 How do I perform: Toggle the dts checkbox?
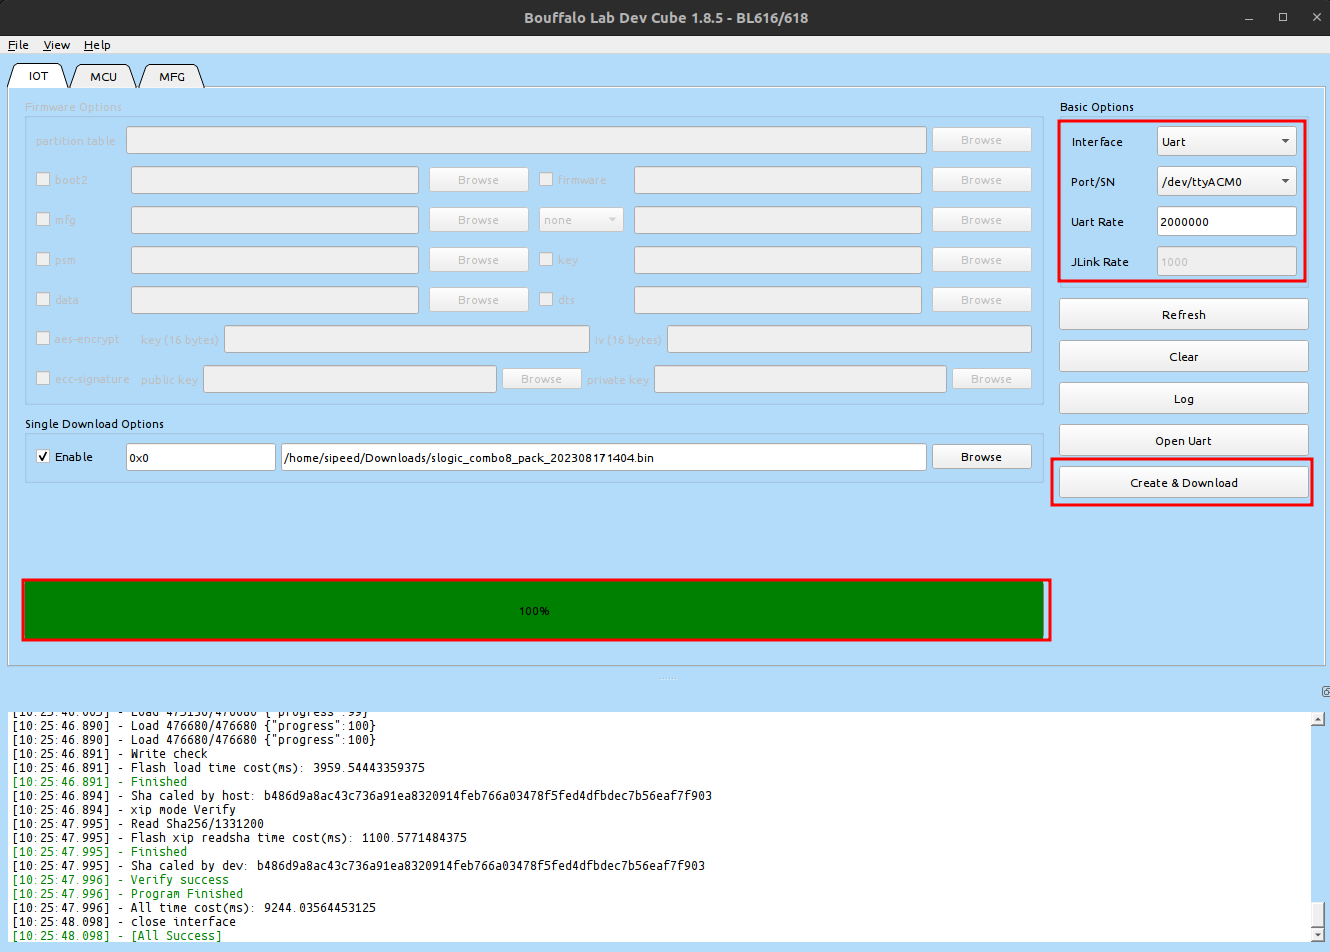546,299
